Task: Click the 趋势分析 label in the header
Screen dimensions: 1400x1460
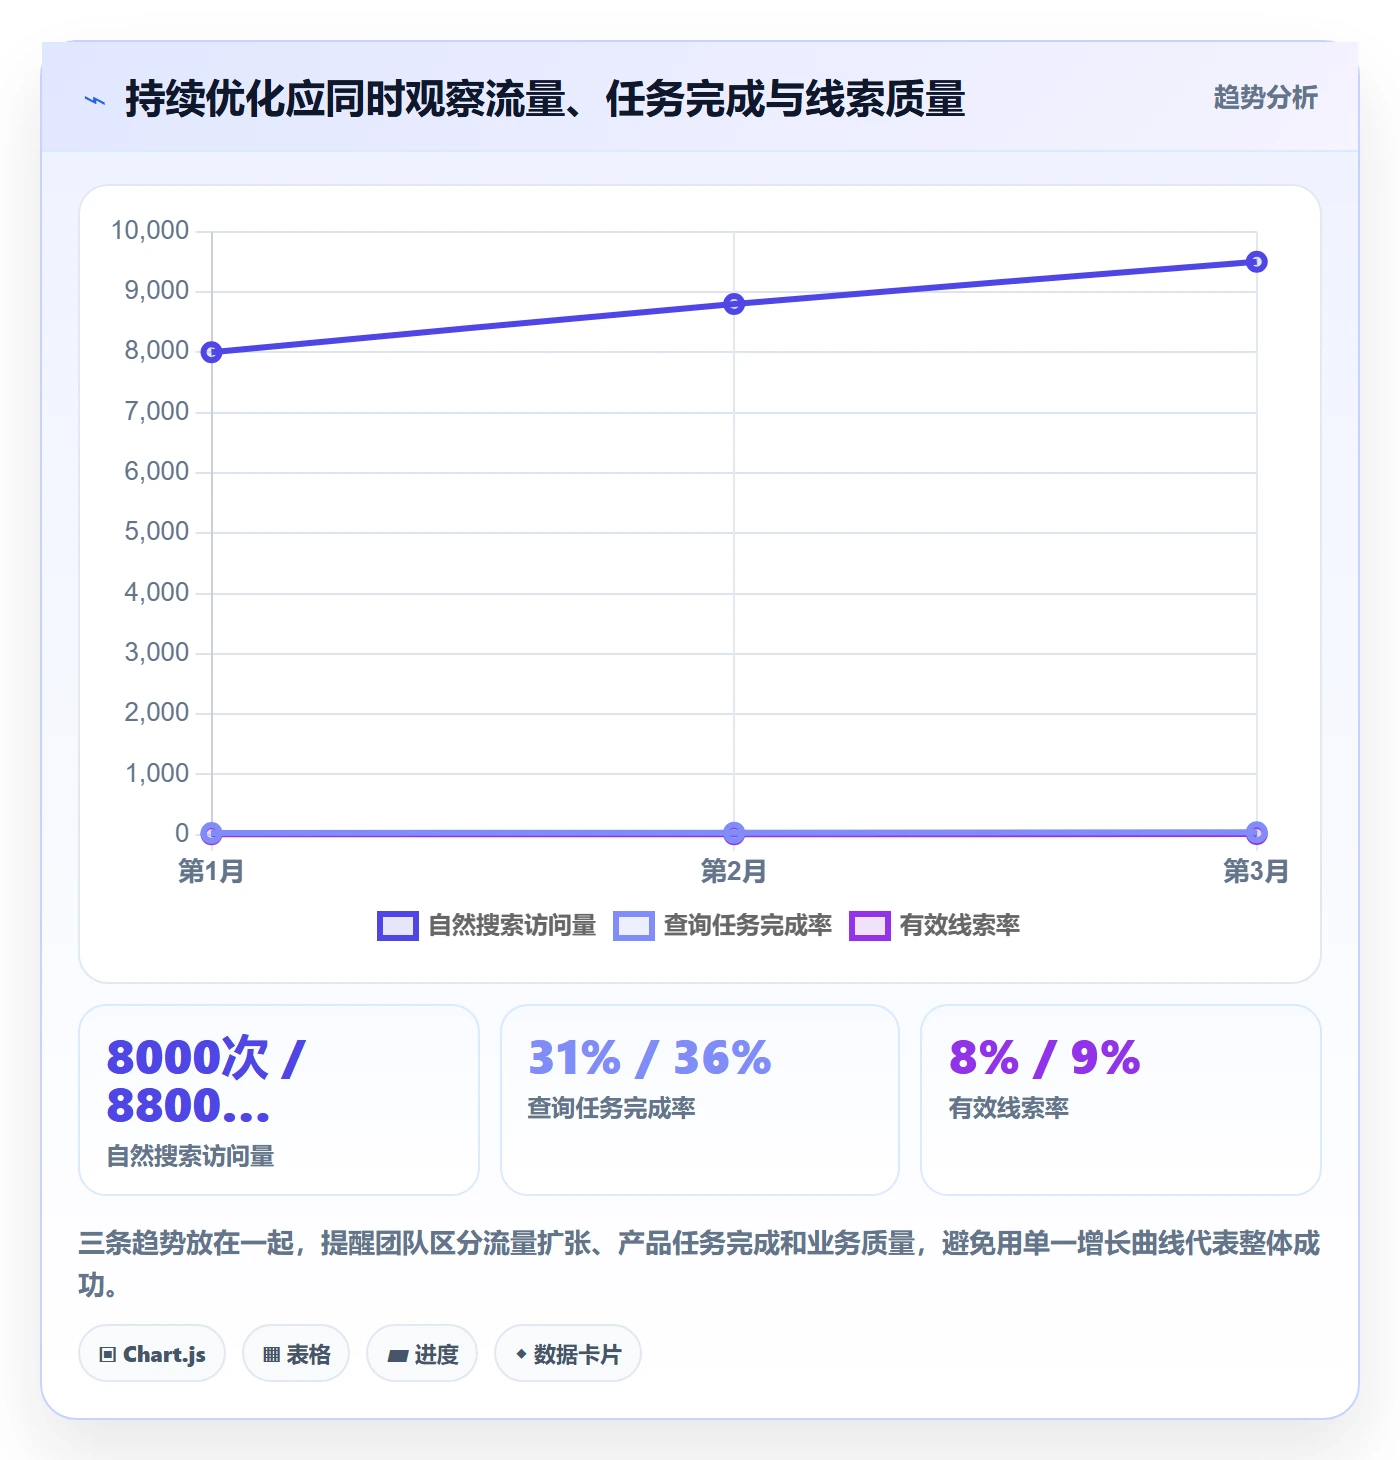Action: coord(1265,98)
